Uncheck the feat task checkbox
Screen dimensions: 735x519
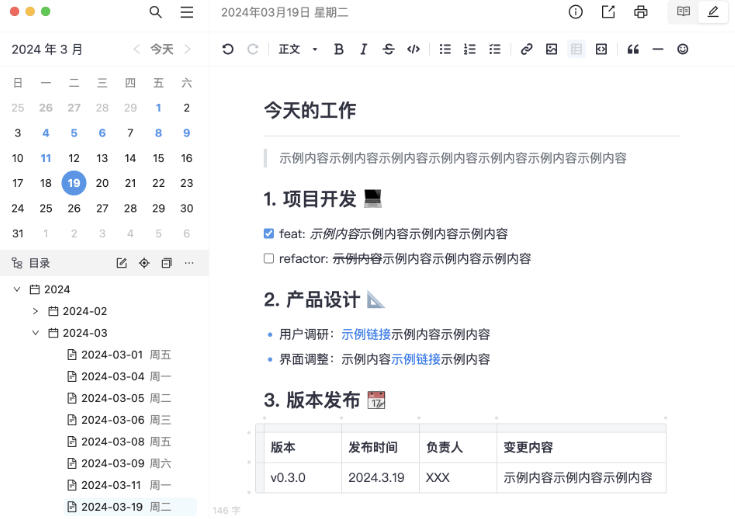point(269,233)
